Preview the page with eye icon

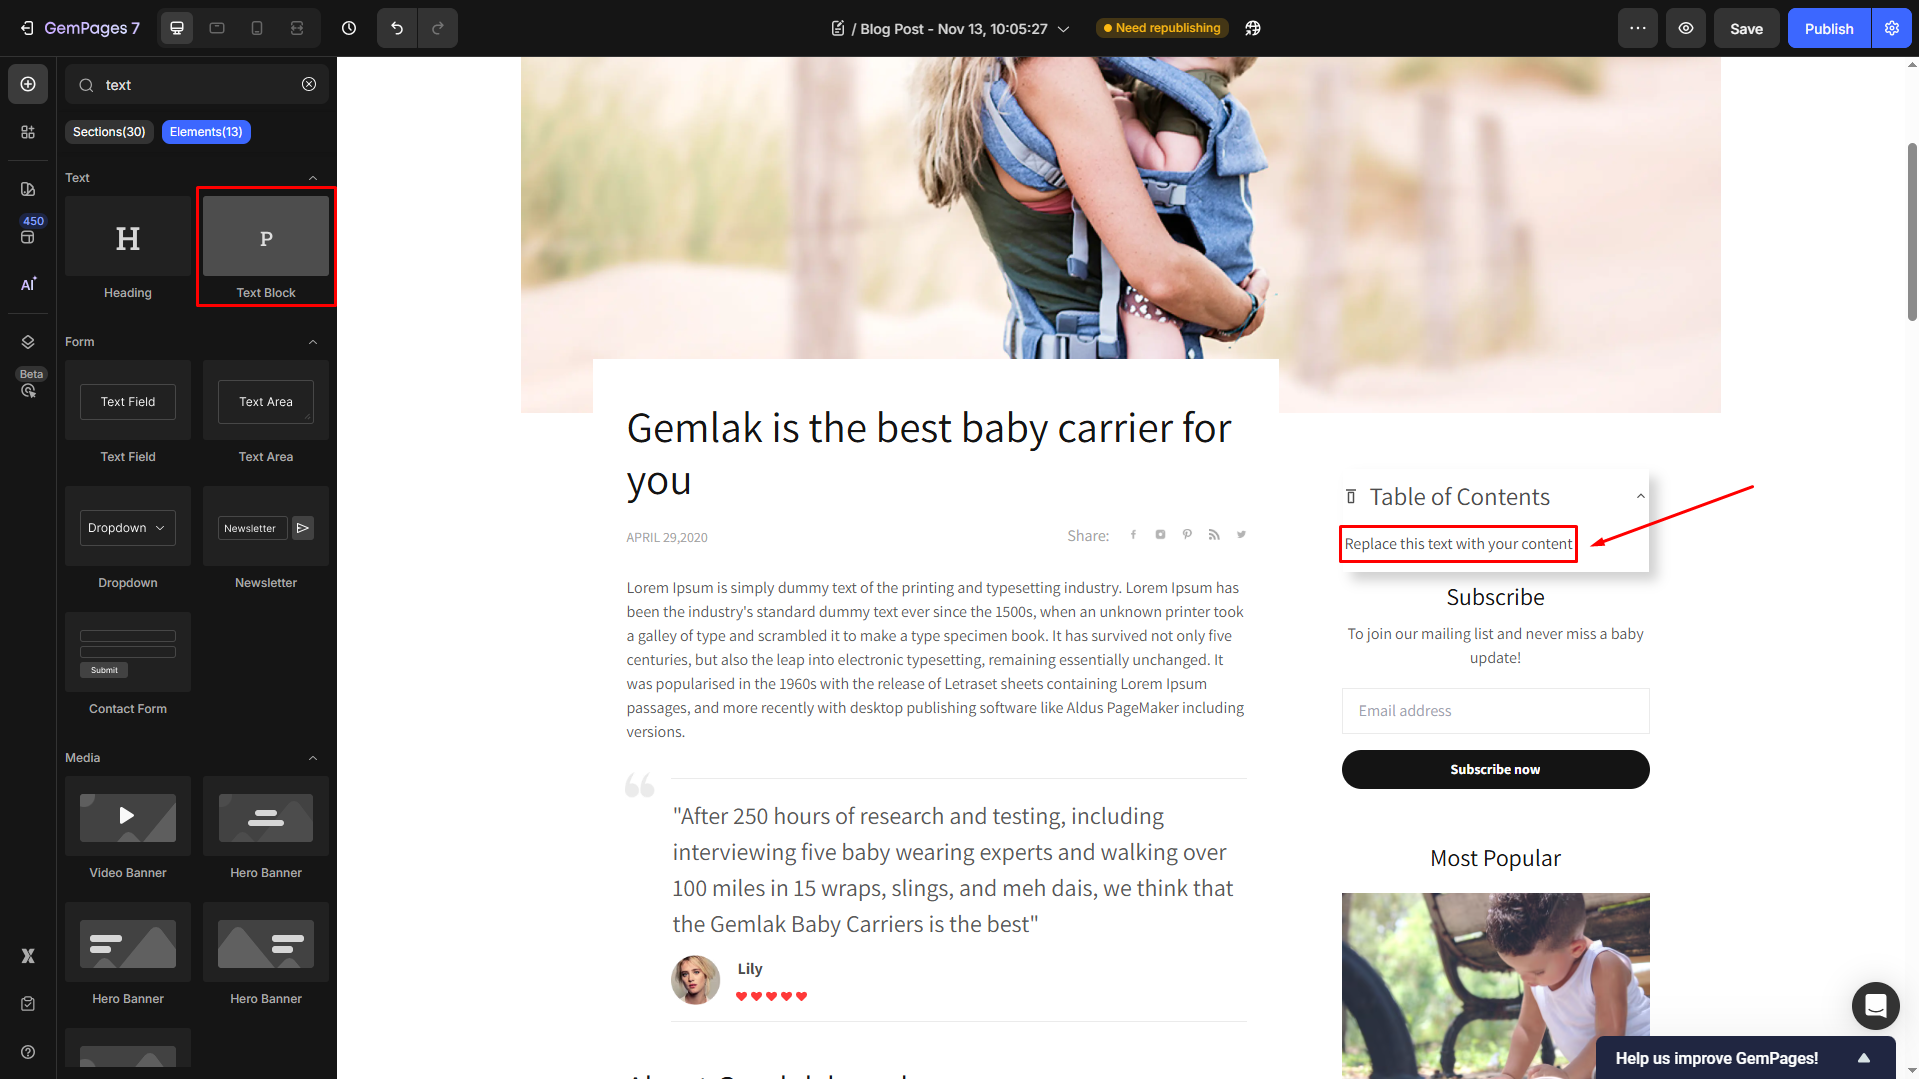[1685, 28]
